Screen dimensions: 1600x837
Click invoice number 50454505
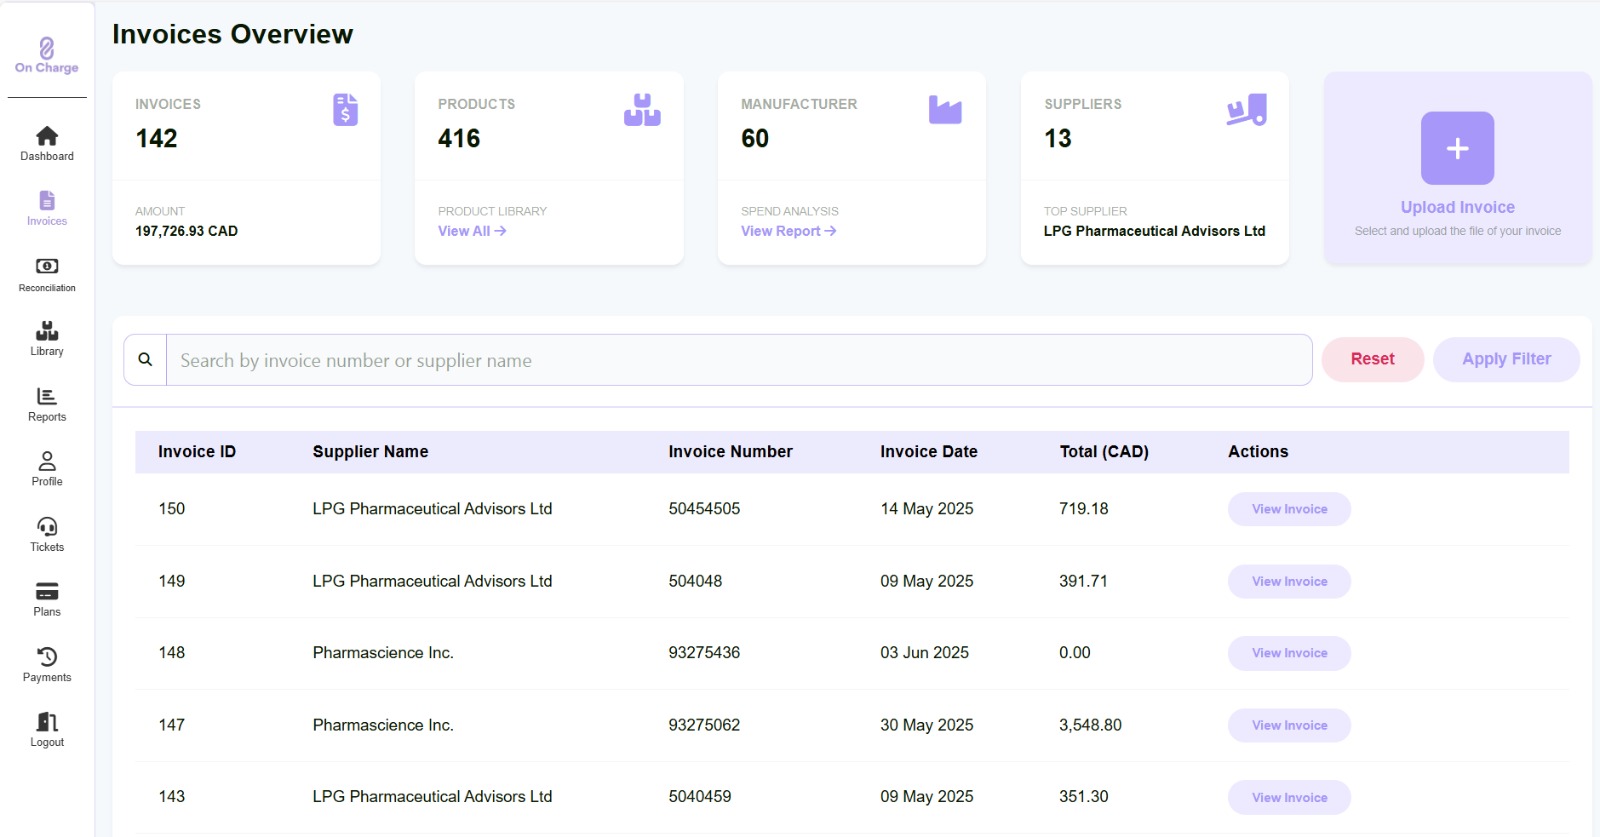[x=705, y=509]
